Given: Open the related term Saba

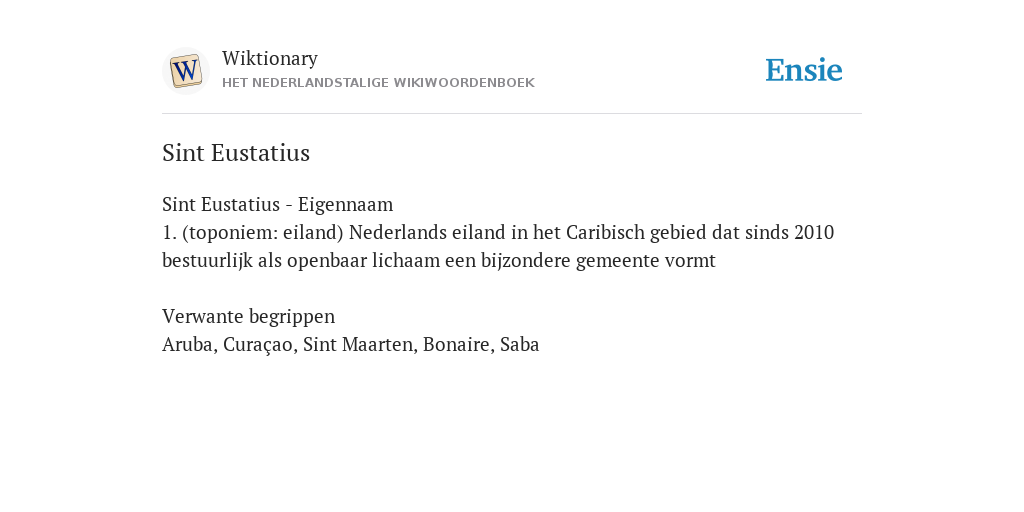Looking at the screenshot, I should 520,344.
